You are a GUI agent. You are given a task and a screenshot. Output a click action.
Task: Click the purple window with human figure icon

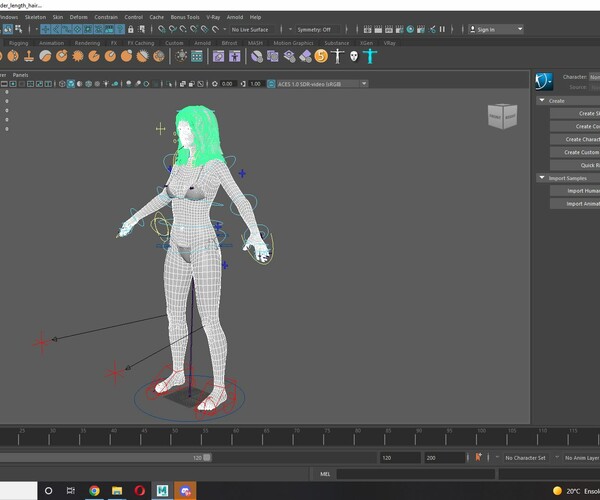235,56
